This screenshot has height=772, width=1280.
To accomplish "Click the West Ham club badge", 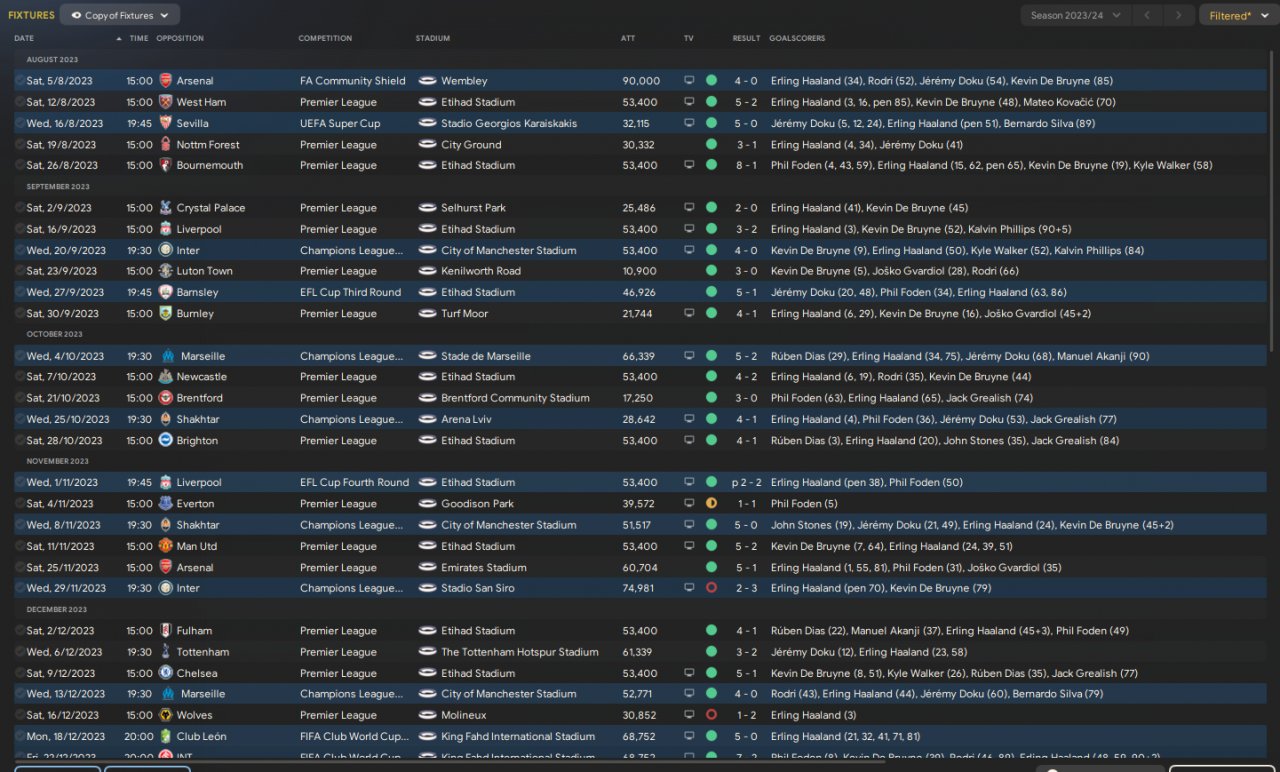I will 166,102.
